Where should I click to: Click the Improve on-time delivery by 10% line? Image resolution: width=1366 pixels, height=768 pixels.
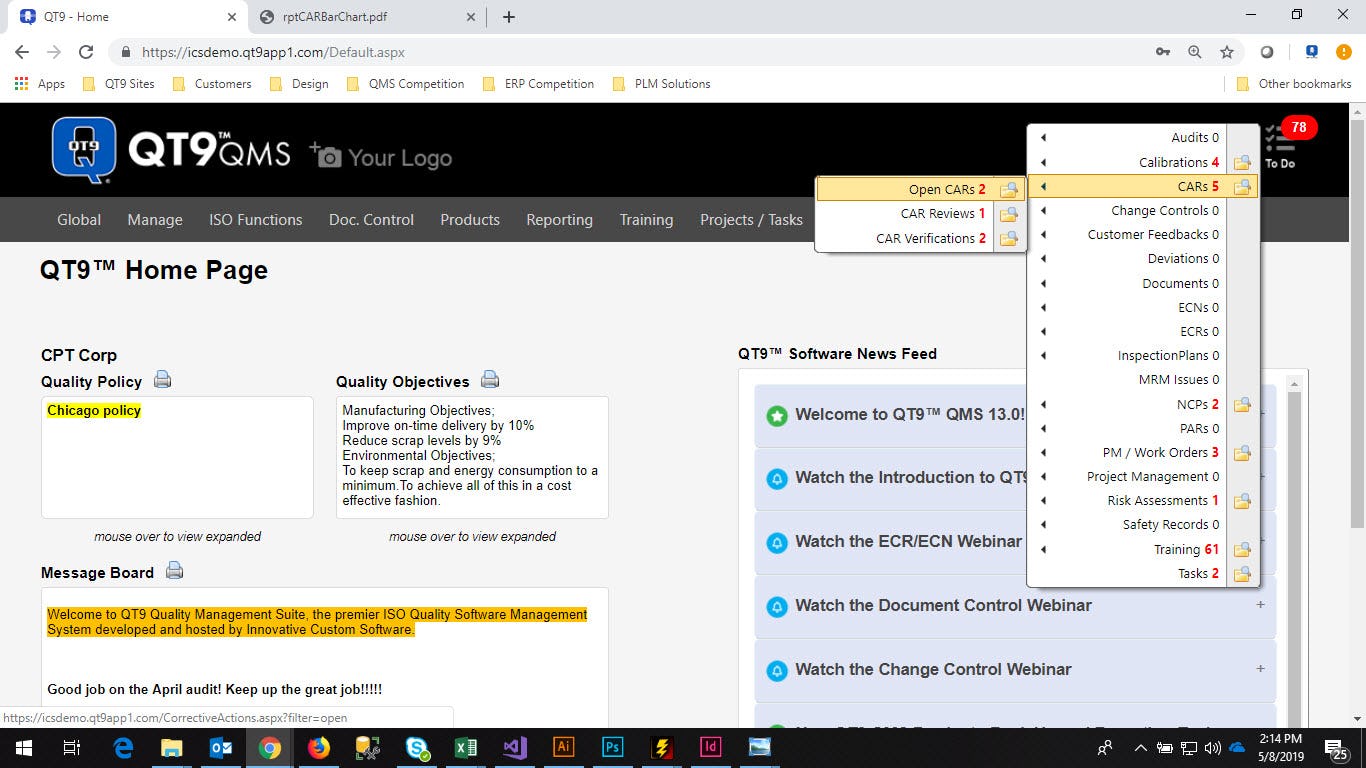[438, 425]
